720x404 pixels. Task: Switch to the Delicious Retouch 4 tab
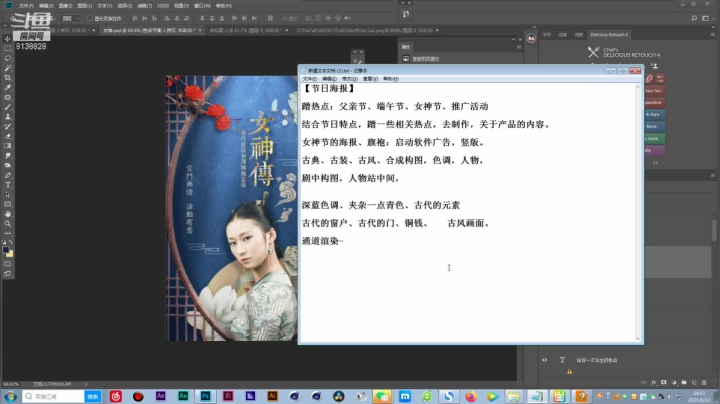coord(608,34)
